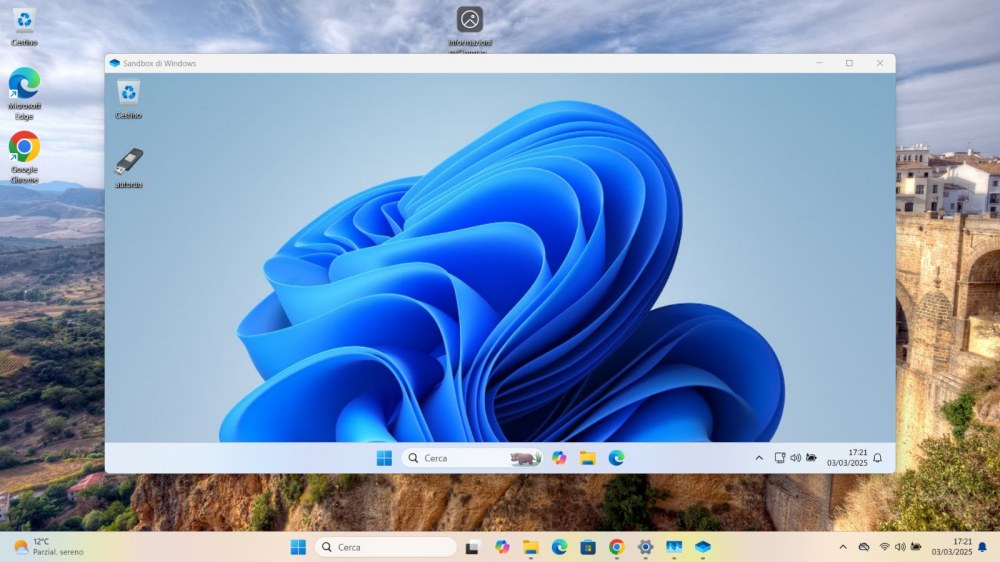Open Microsoft Store on the host taskbar
Viewport: 1000px width, 562px height.
pyautogui.click(x=588, y=547)
